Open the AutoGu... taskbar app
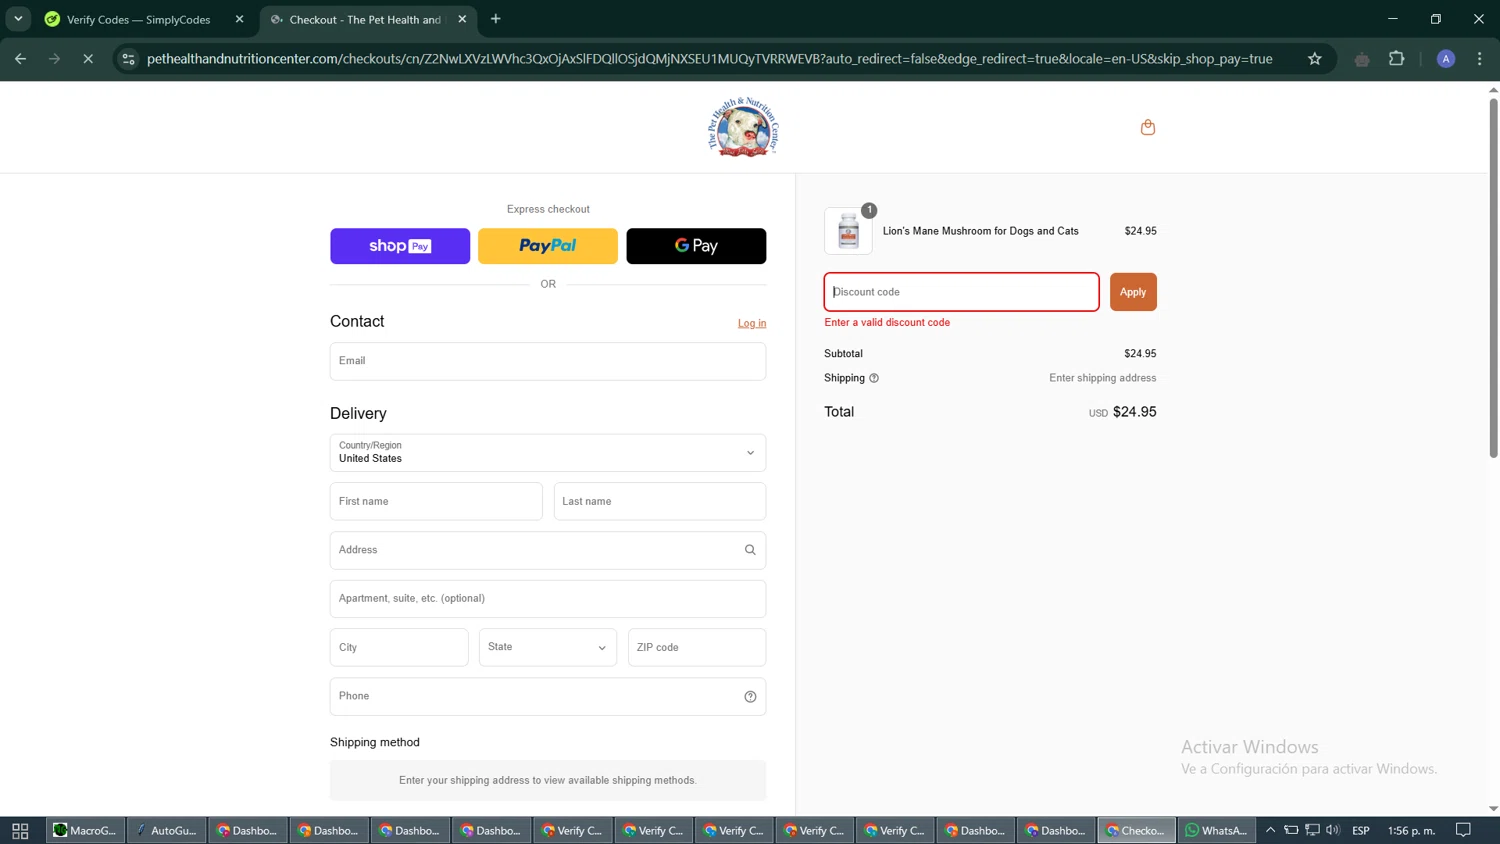The height and width of the screenshot is (844, 1500). coord(167,831)
